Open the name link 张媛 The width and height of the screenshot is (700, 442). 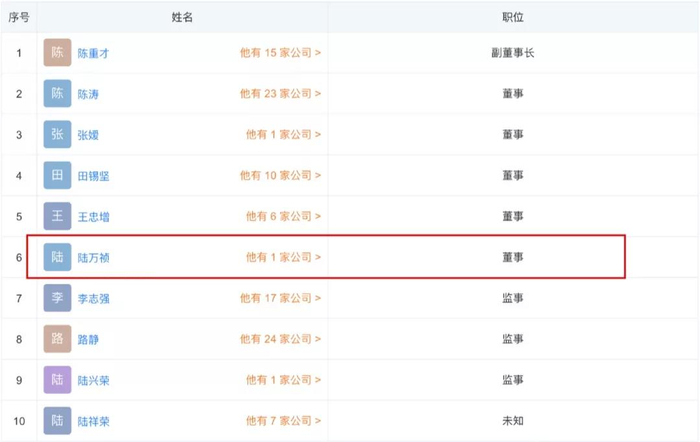click(88, 135)
